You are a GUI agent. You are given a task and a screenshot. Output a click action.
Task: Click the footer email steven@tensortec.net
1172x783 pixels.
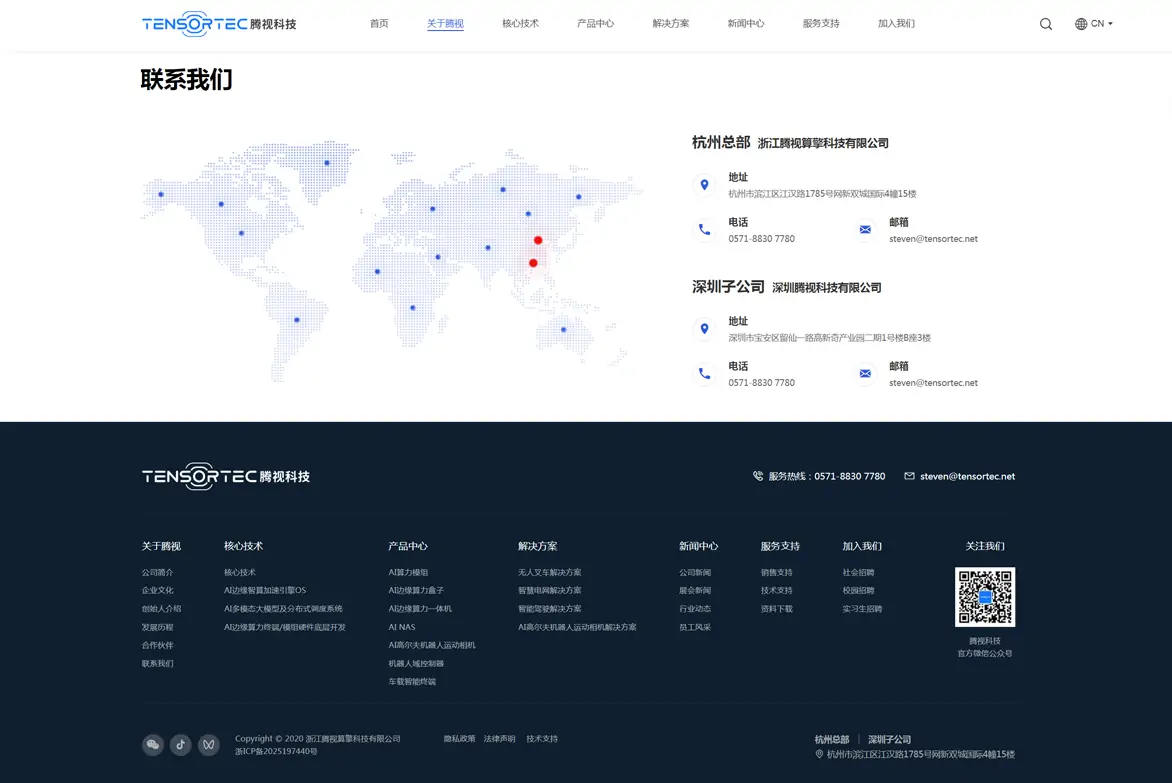pyautogui.click(x=967, y=477)
